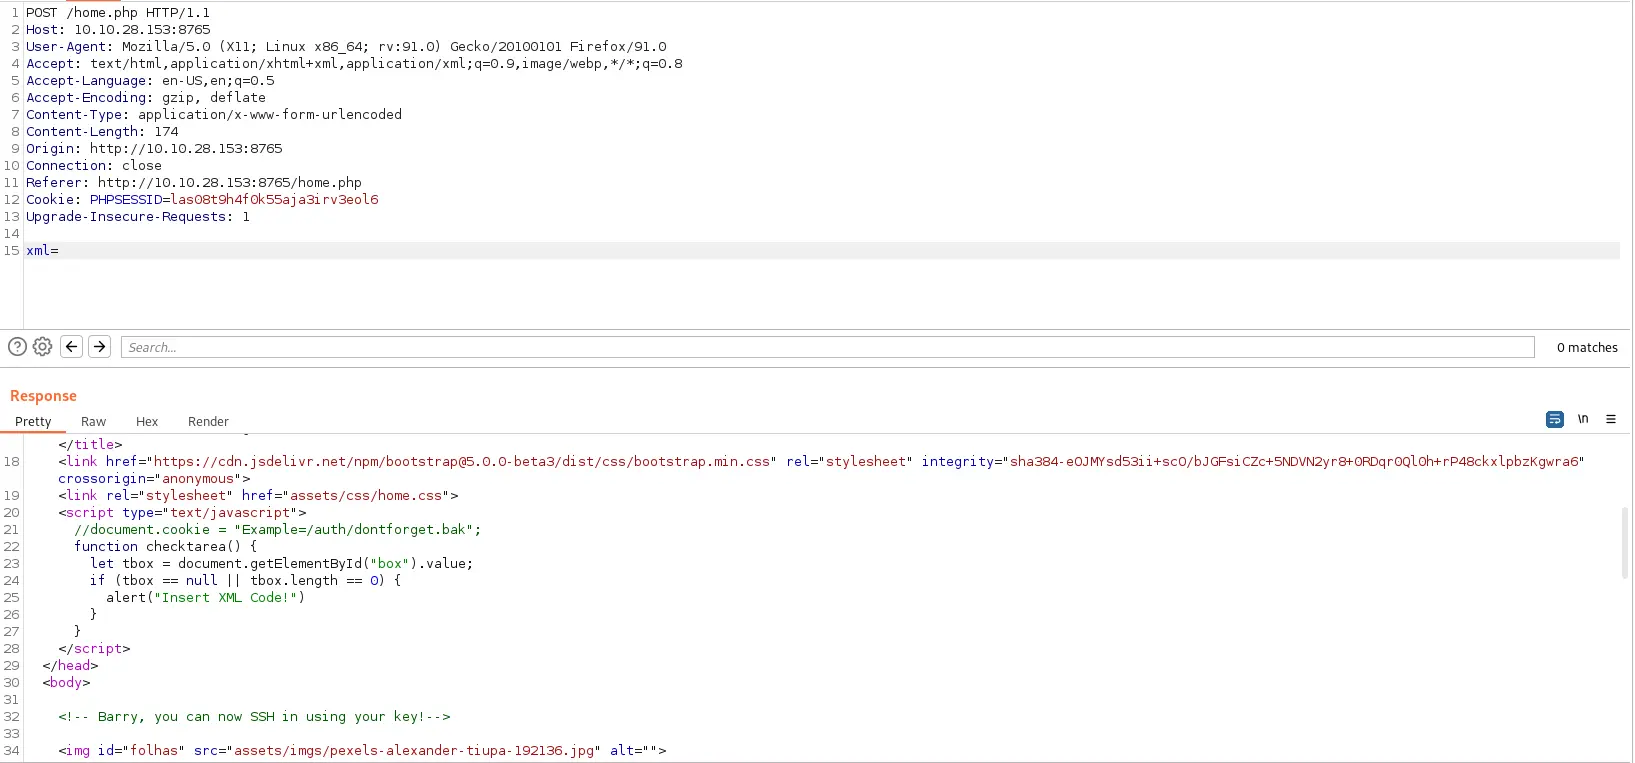Click the xml= body parameter line
Screen dimensions: 1635x763
42,251
